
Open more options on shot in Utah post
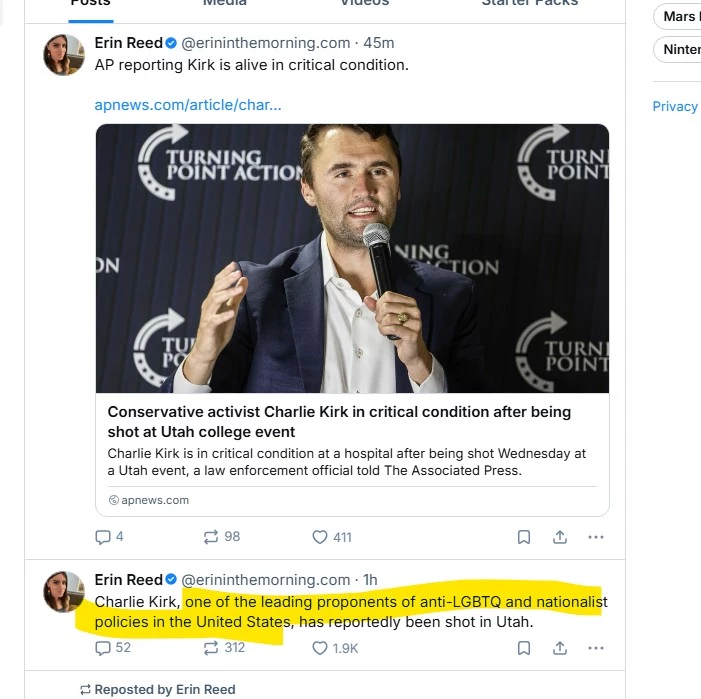pyautogui.click(x=596, y=648)
